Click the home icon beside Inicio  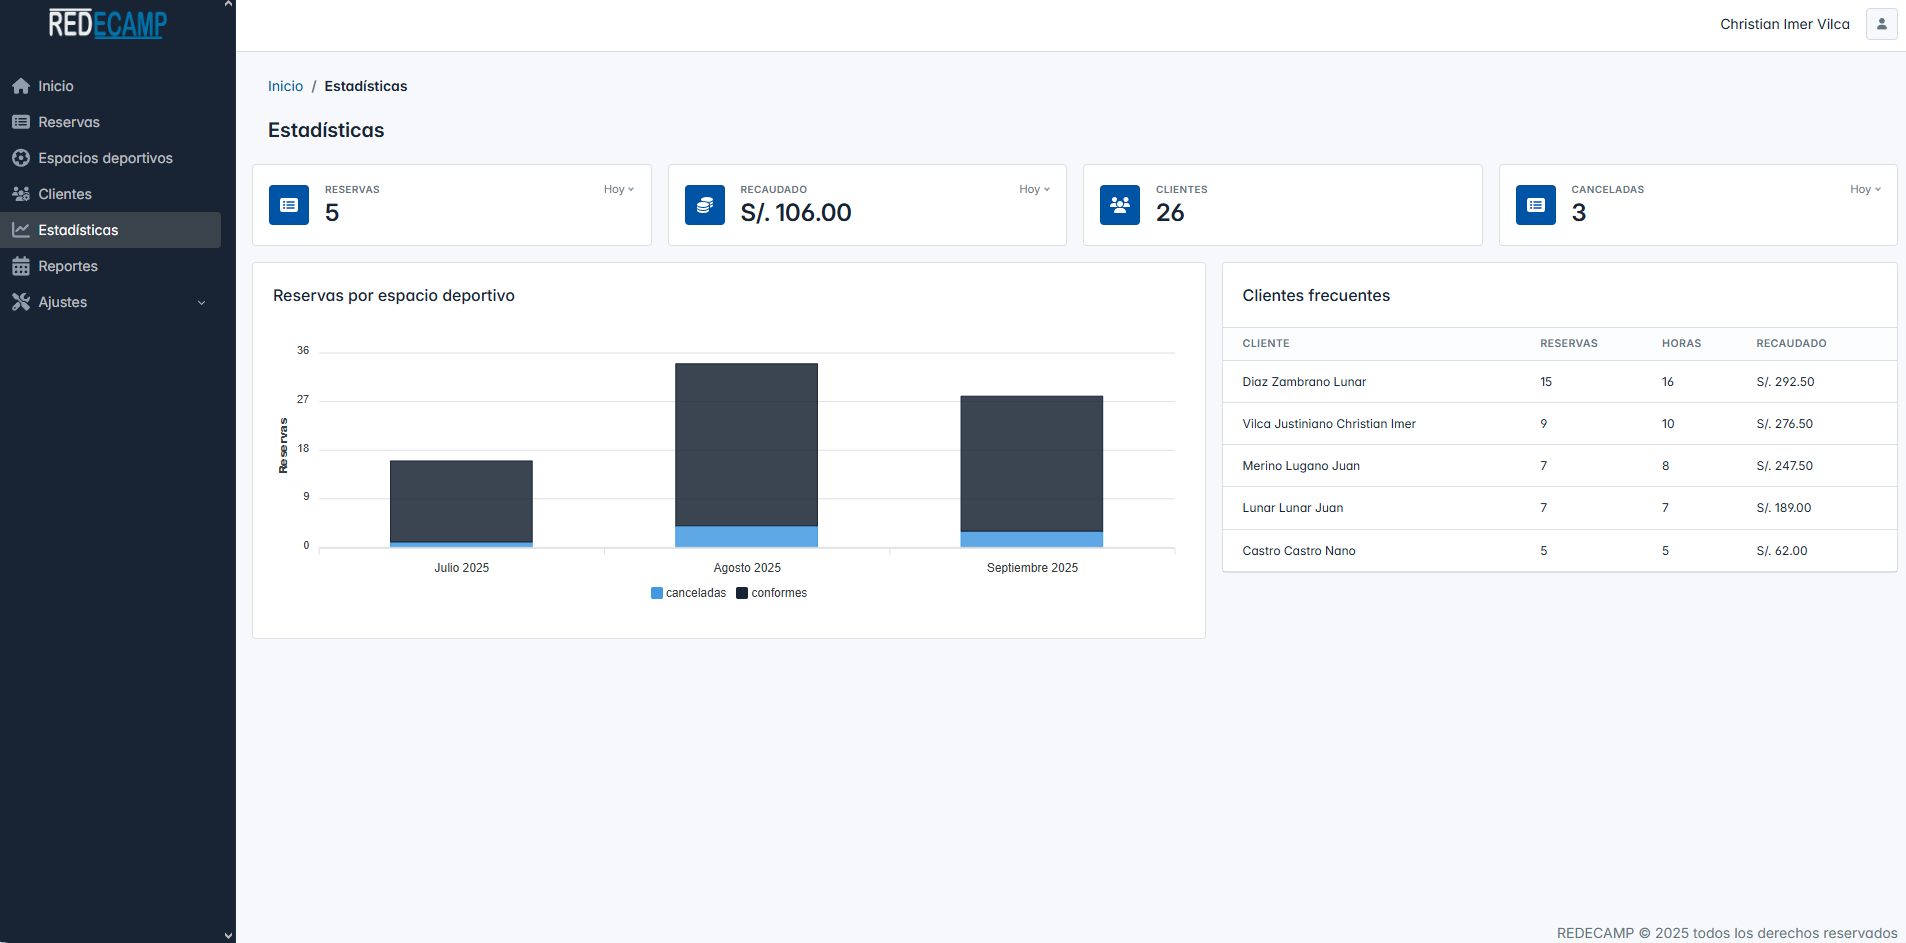[x=21, y=86]
